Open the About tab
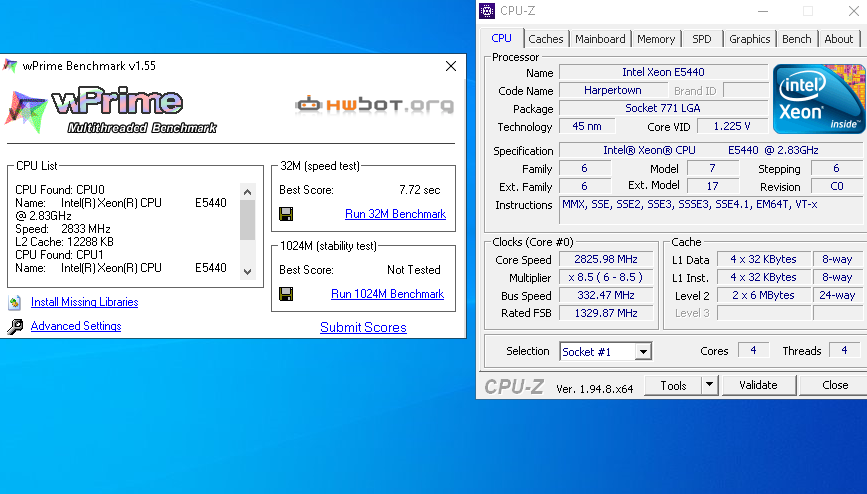 click(839, 39)
